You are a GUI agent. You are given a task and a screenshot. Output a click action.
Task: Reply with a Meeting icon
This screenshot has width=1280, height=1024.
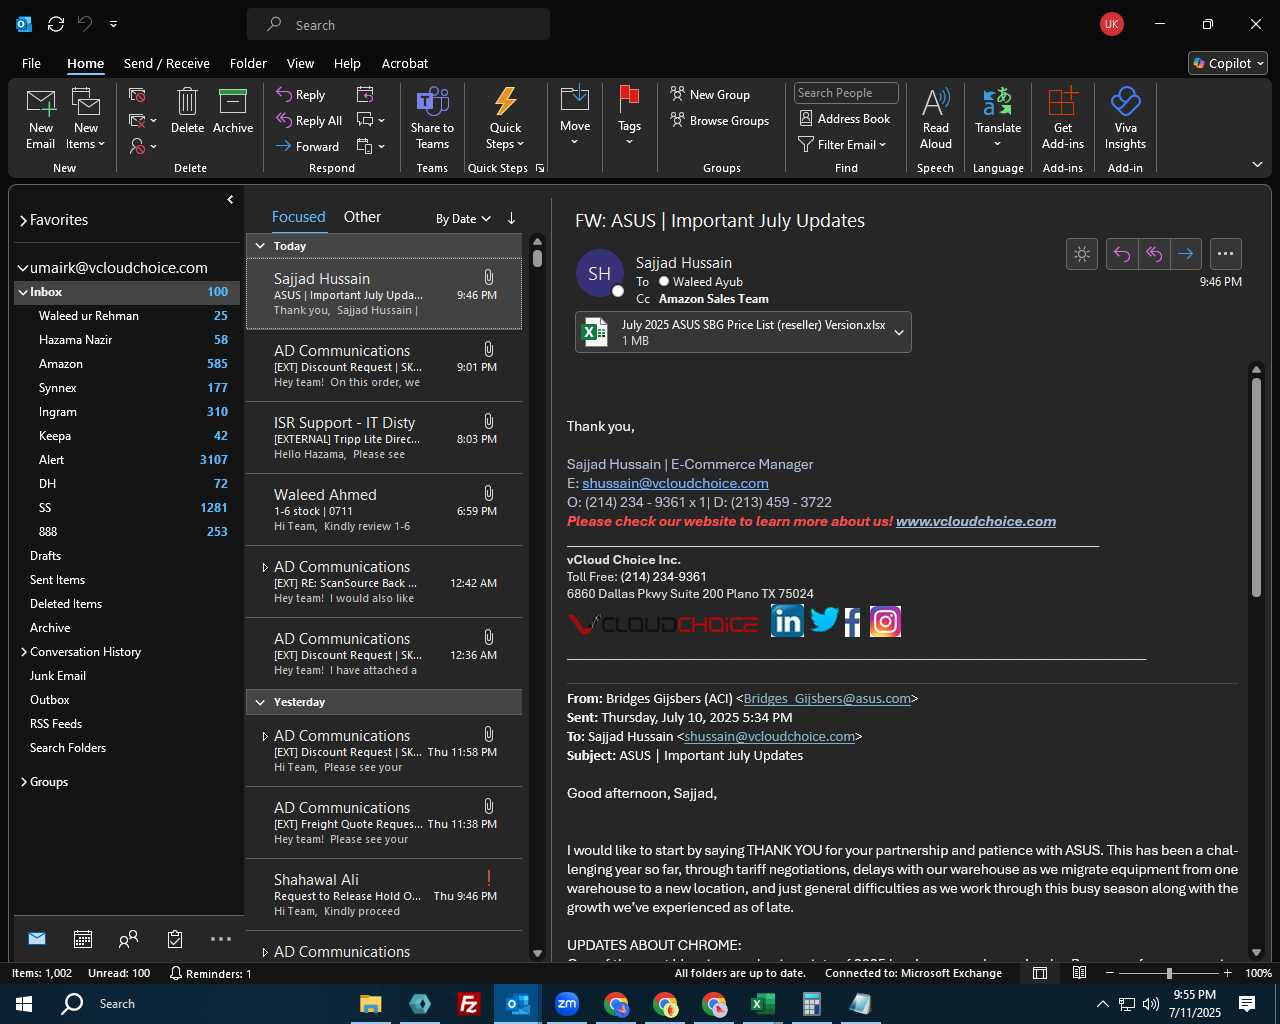tap(365, 94)
